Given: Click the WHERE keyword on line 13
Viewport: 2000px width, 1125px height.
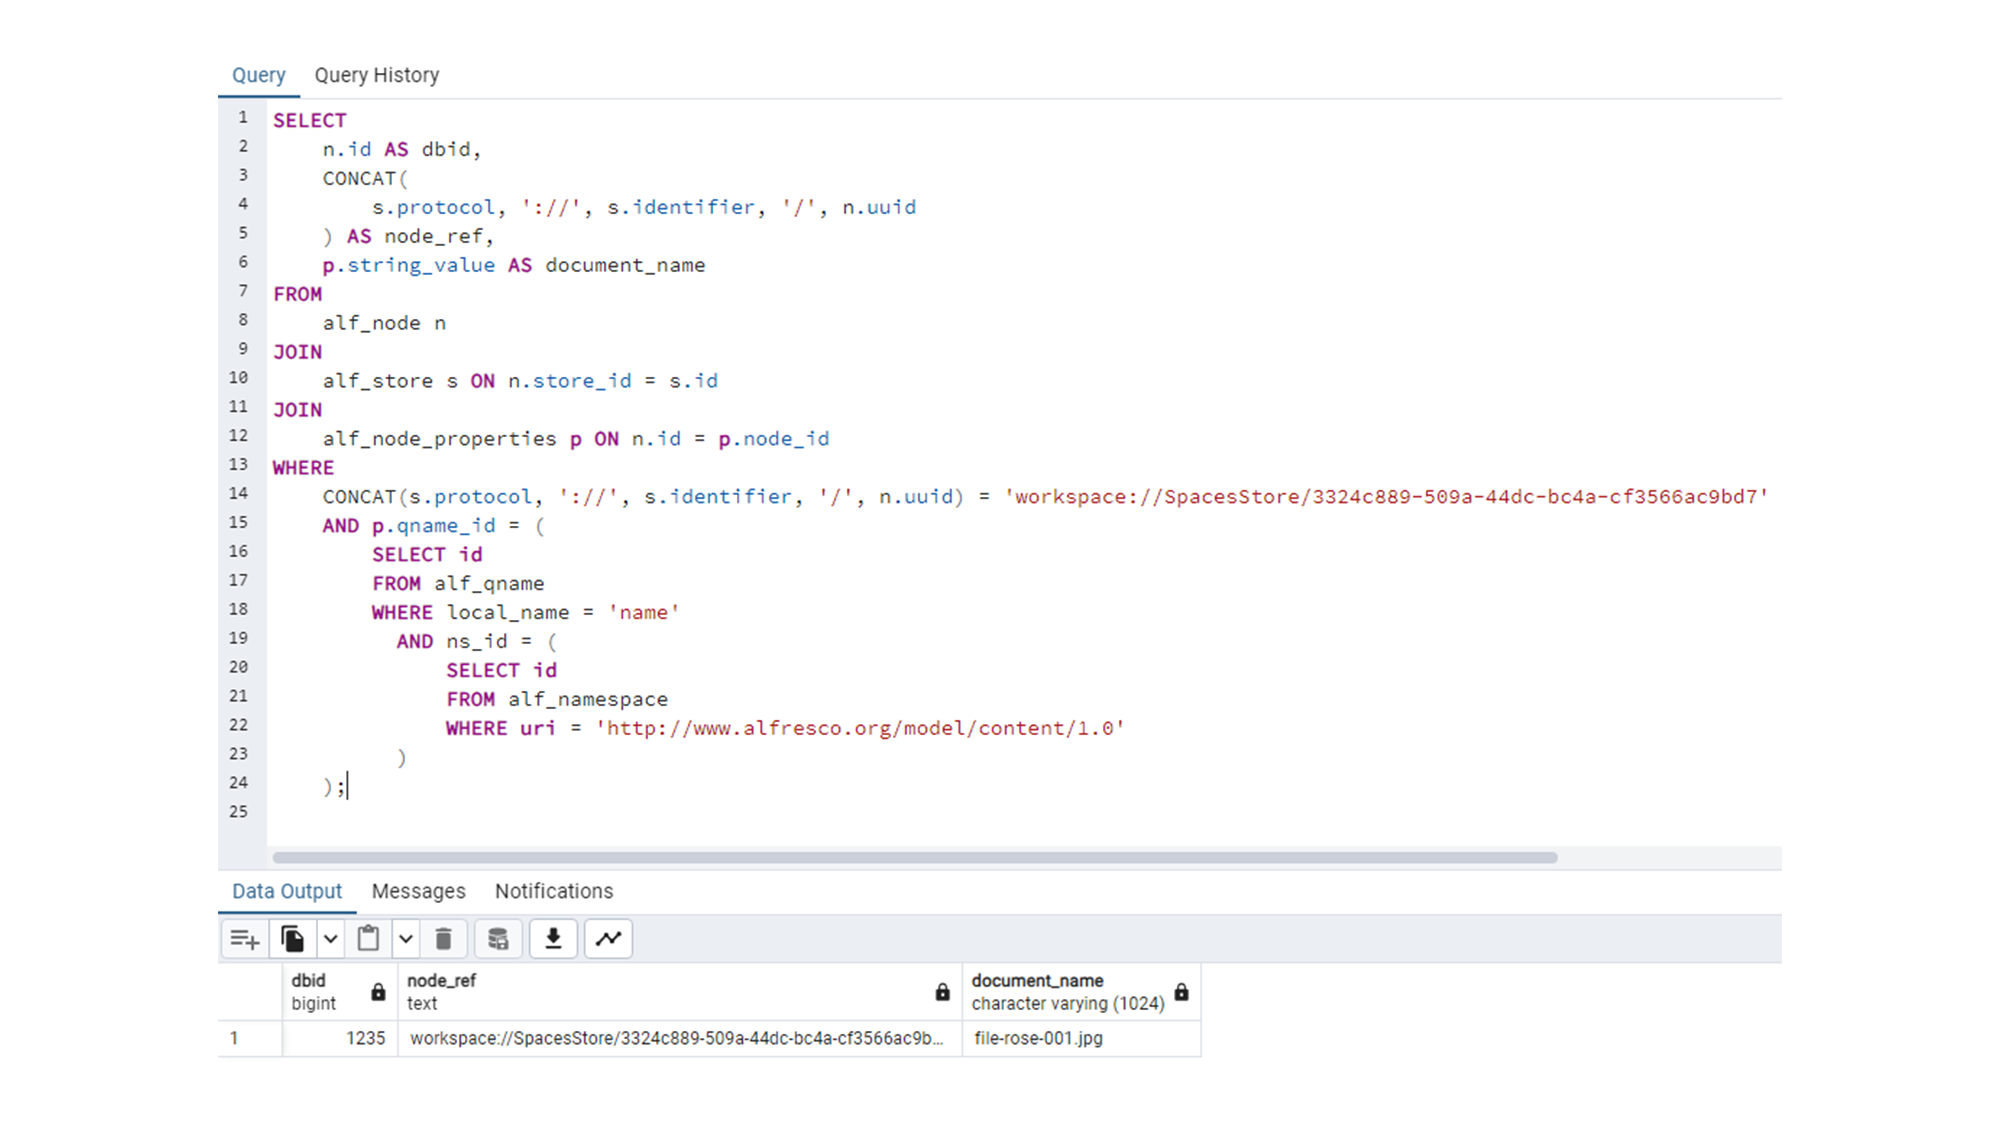Looking at the screenshot, I should pyautogui.click(x=304, y=468).
